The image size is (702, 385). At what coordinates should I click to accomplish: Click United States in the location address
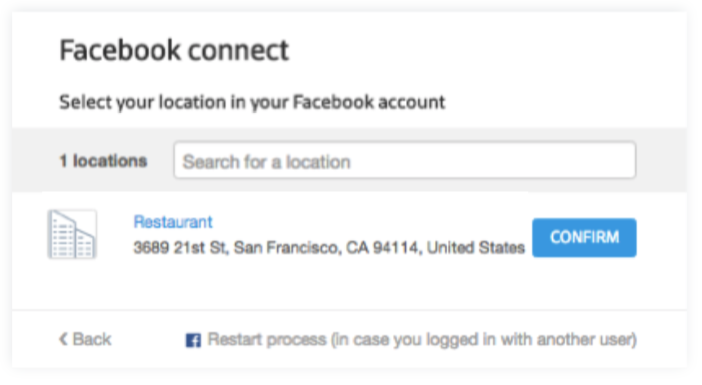(x=475, y=247)
